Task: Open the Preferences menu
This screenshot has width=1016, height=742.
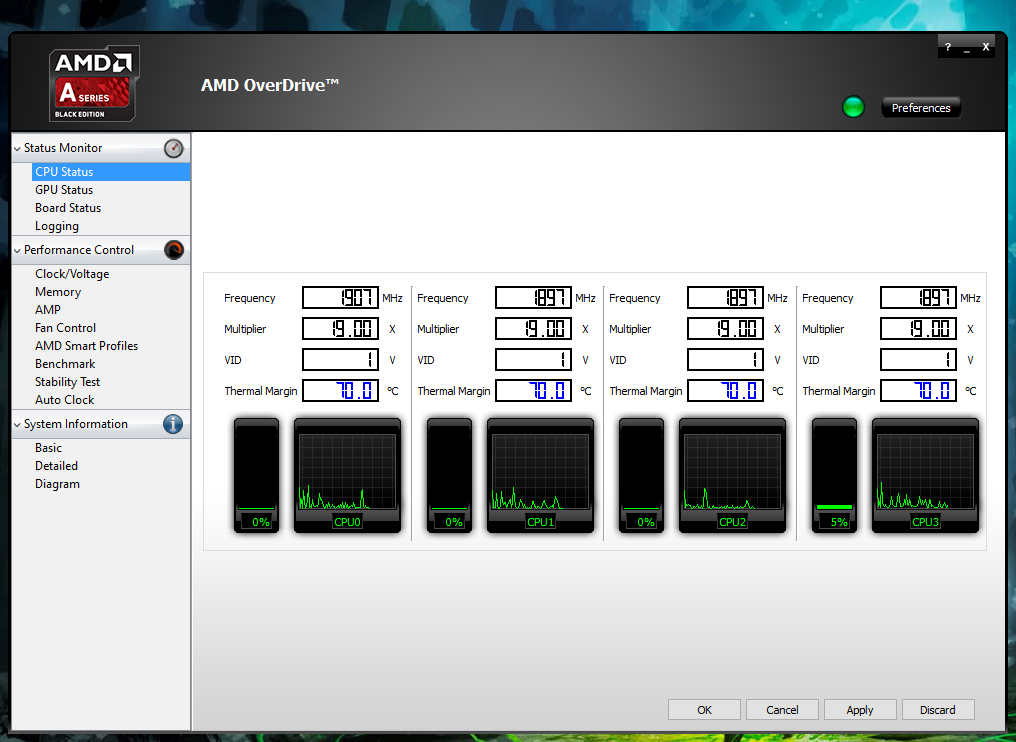Action: click(921, 108)
